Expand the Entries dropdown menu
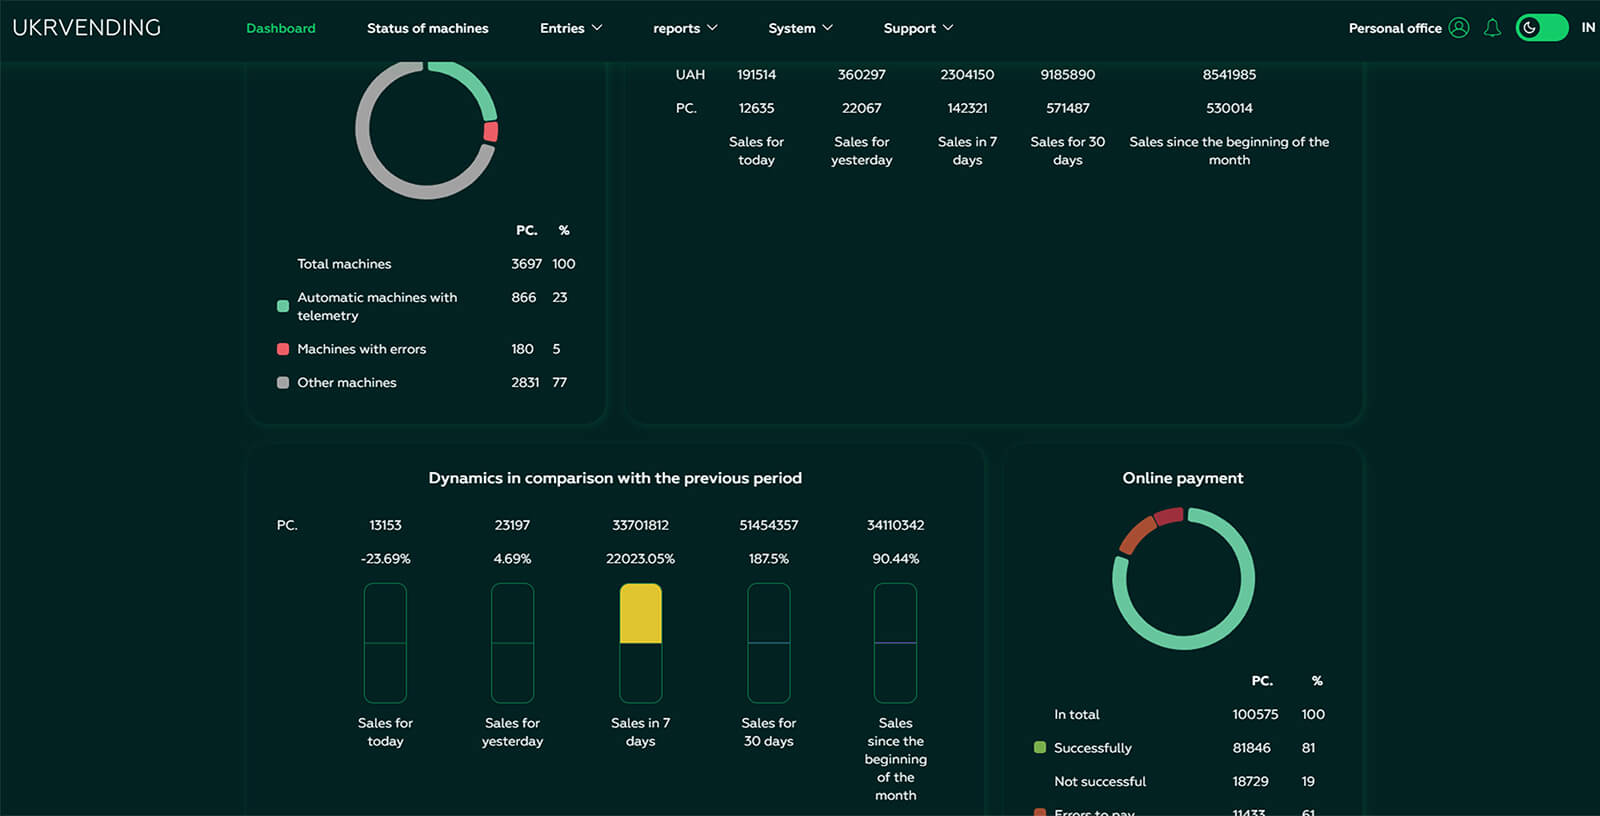 (571, 28)
